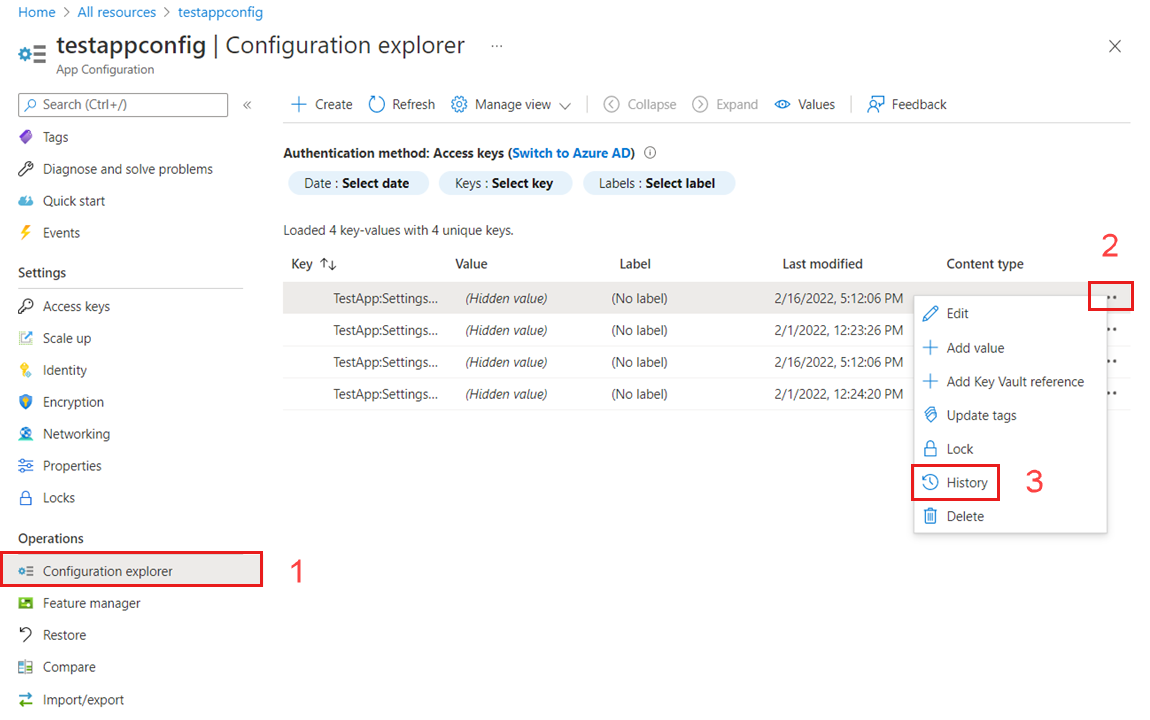Open the Locks settings page
Viewport: 1150px width, 720px height.
point(59,497)
